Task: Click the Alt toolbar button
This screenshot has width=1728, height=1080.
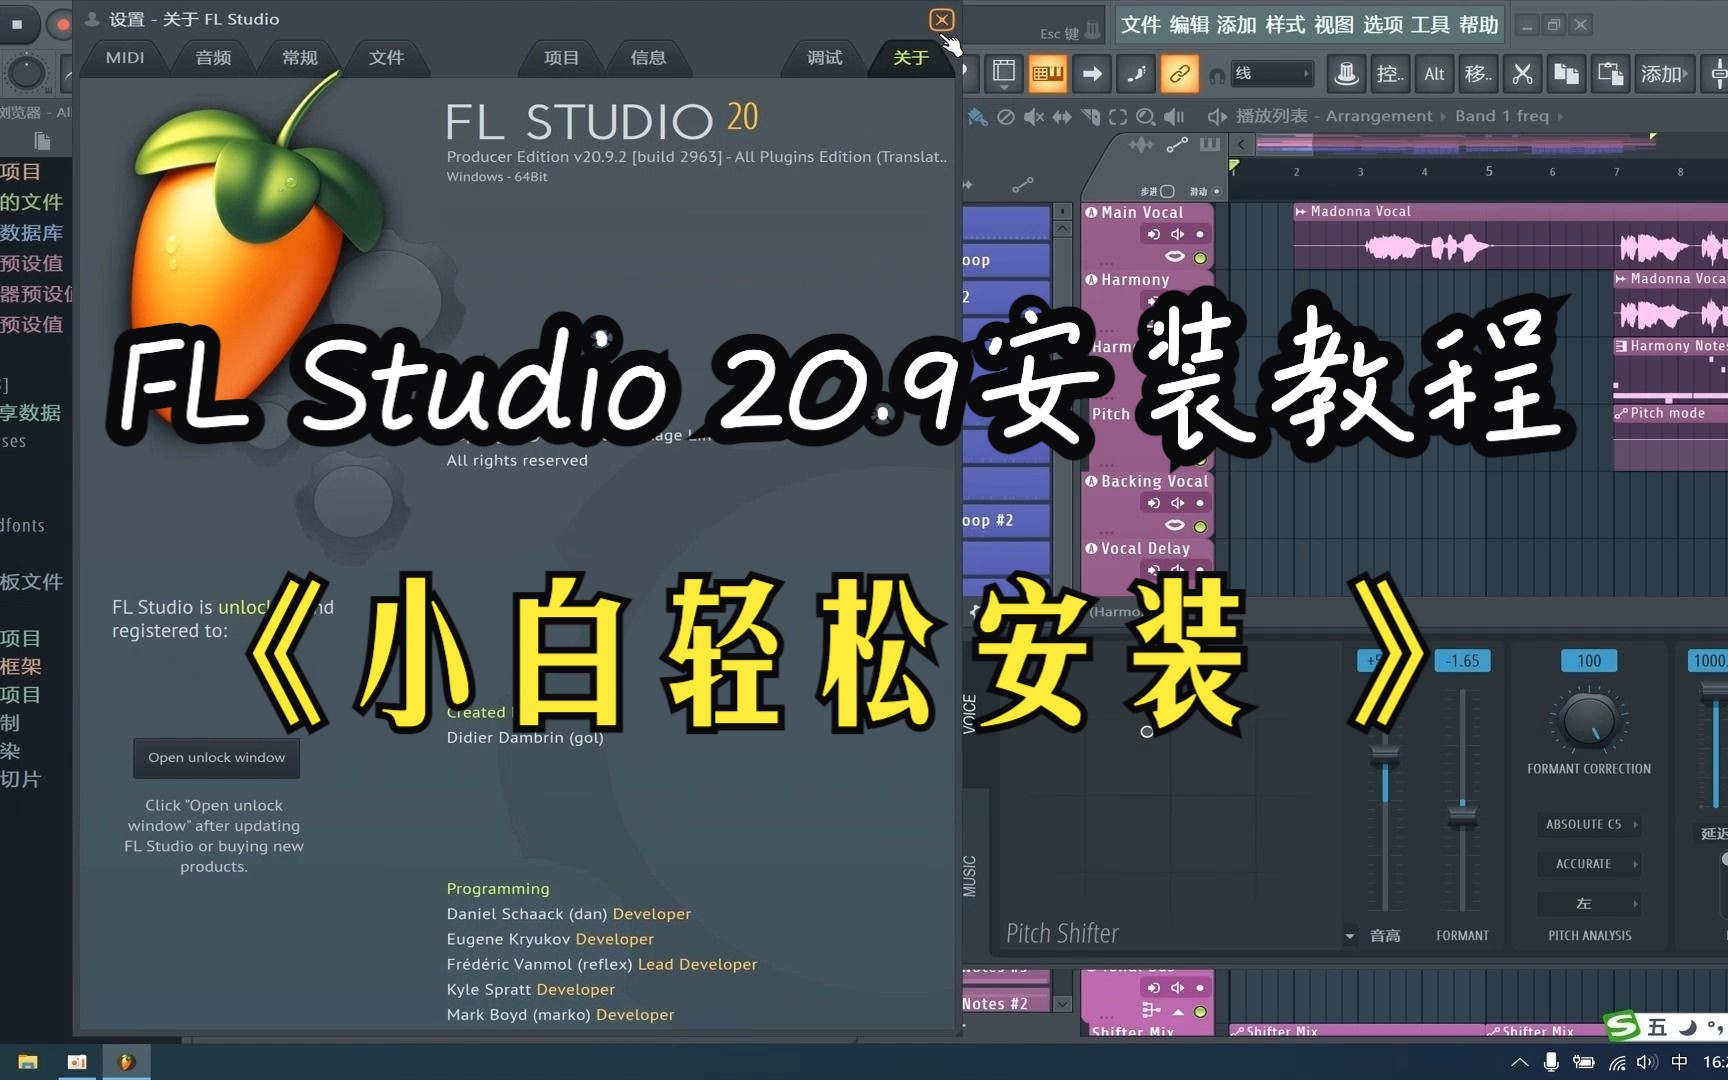Action: point(1434,73)
